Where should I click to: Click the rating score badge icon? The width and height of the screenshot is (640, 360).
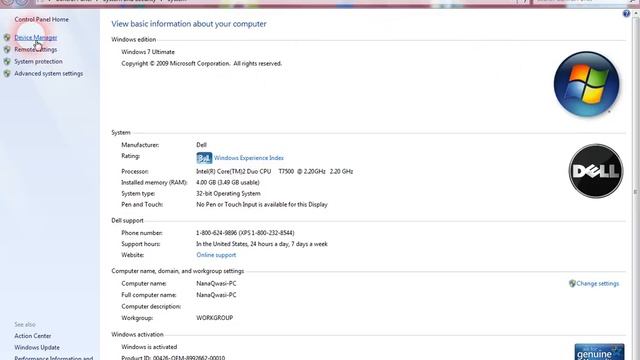(x=204, y=158)
